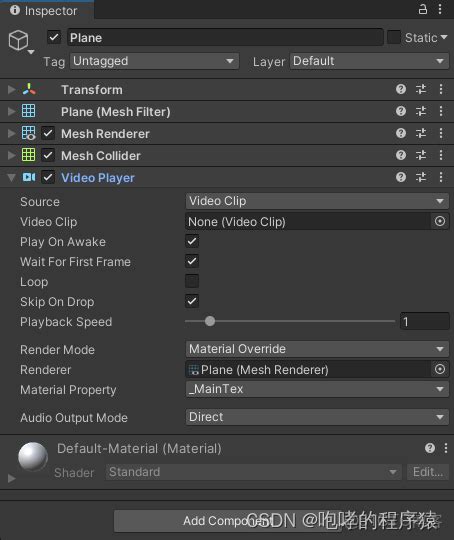This screenshot has height=540, width=454.
Task: Open Video Player presets icon
Action: 421,177
